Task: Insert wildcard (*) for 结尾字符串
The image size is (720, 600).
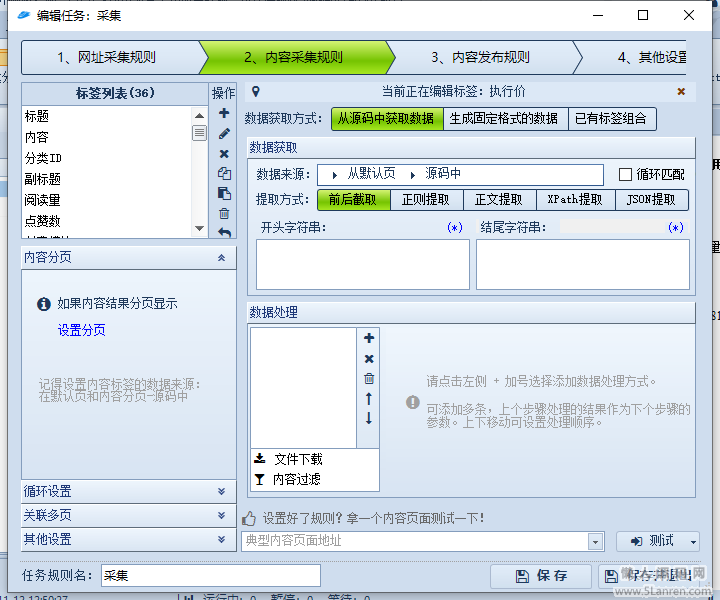Action: point(675,227)
